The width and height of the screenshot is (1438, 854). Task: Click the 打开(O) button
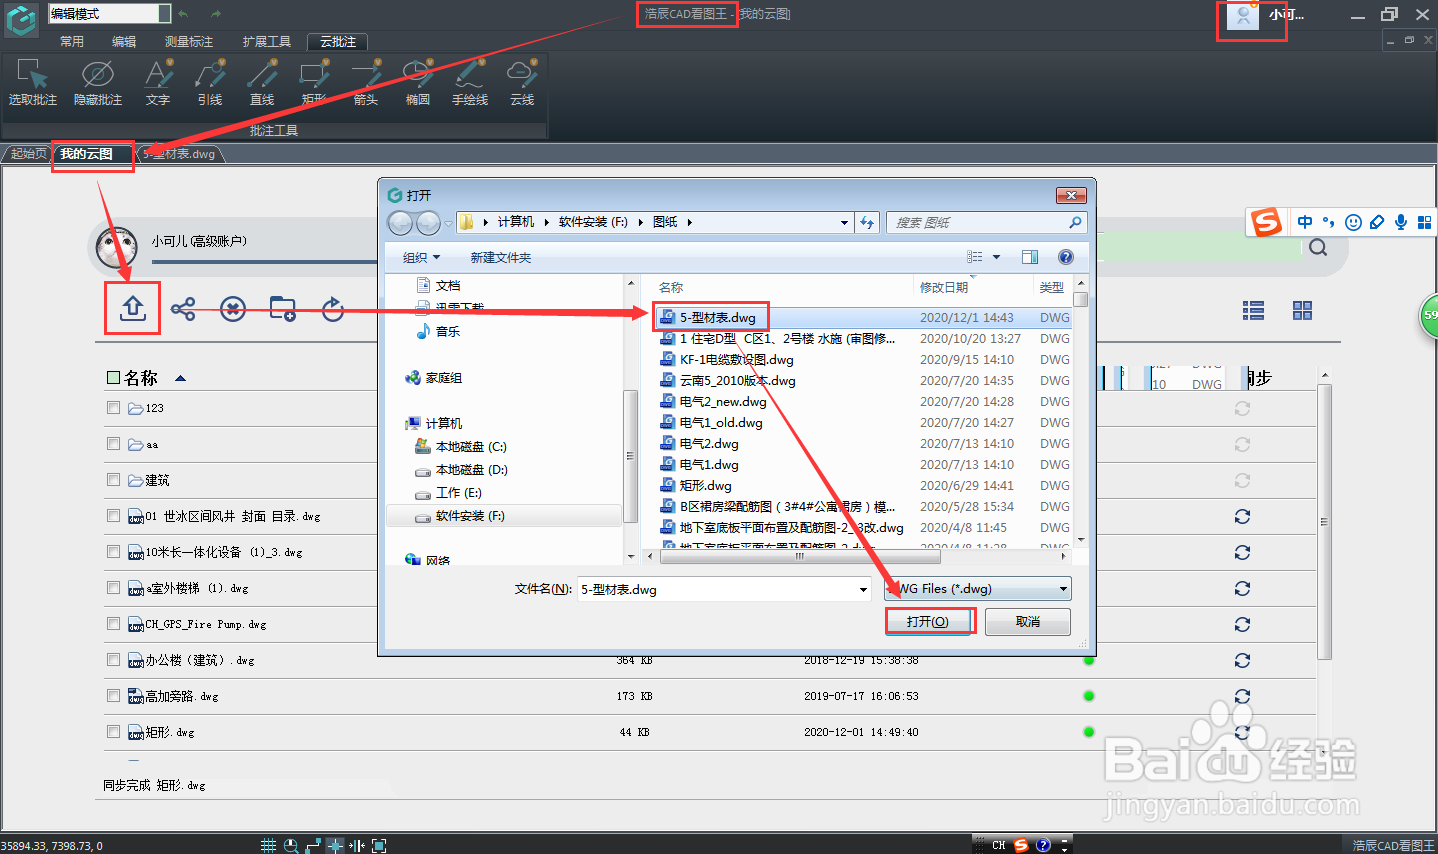[x=928, y=621]
